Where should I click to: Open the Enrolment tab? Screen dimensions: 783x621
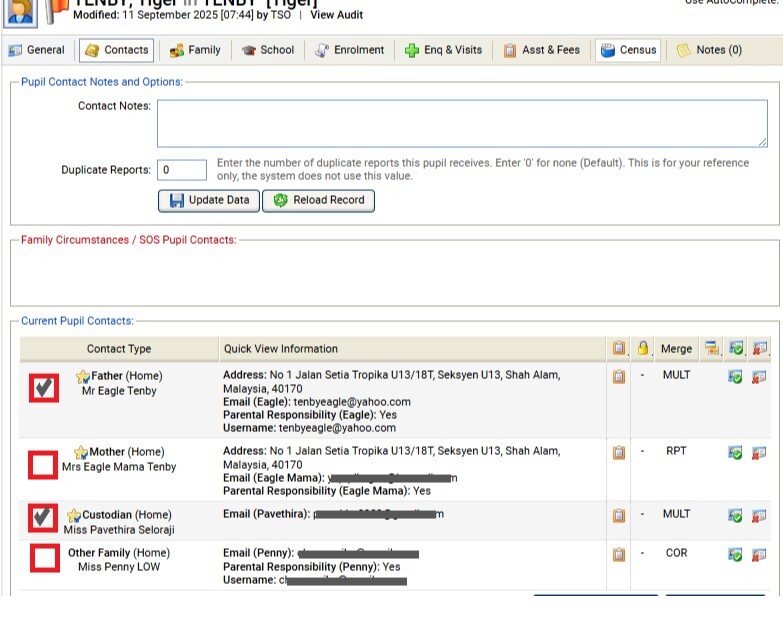click(350, 50)
